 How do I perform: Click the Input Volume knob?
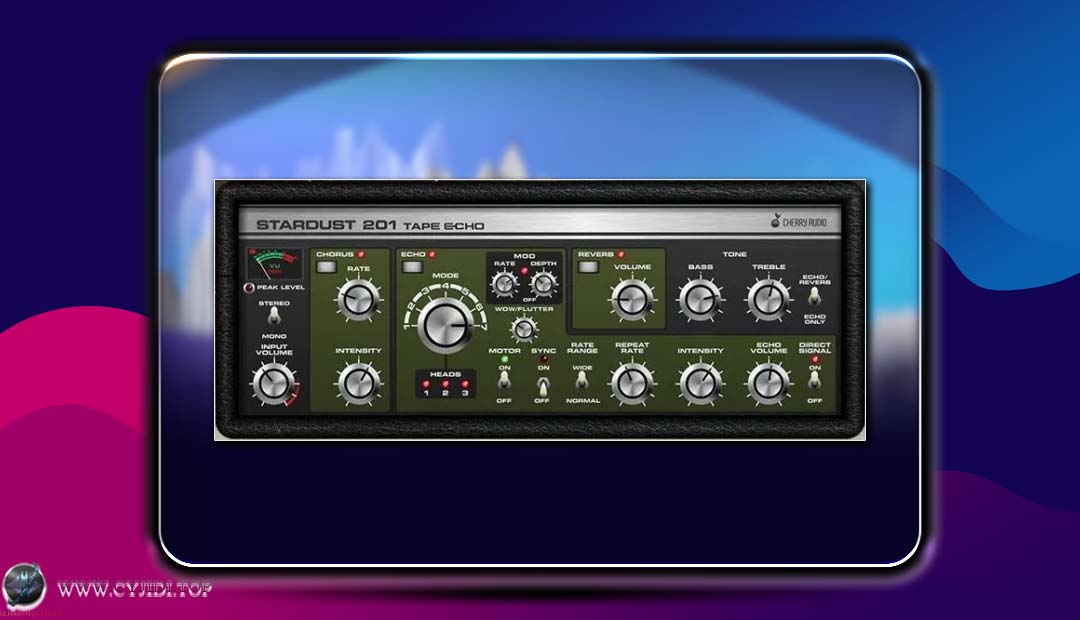(x=270, y=383)
